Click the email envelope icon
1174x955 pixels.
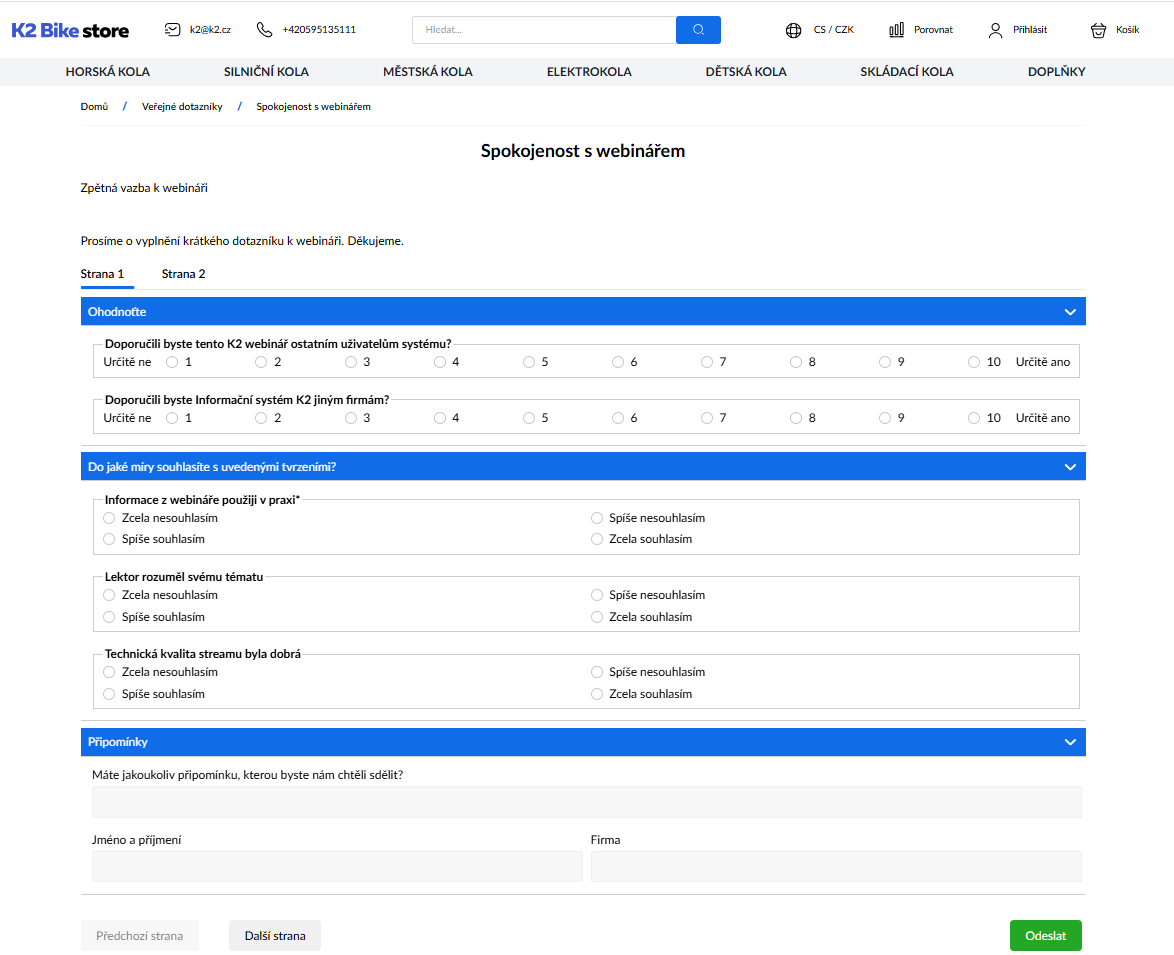(173, 30)
